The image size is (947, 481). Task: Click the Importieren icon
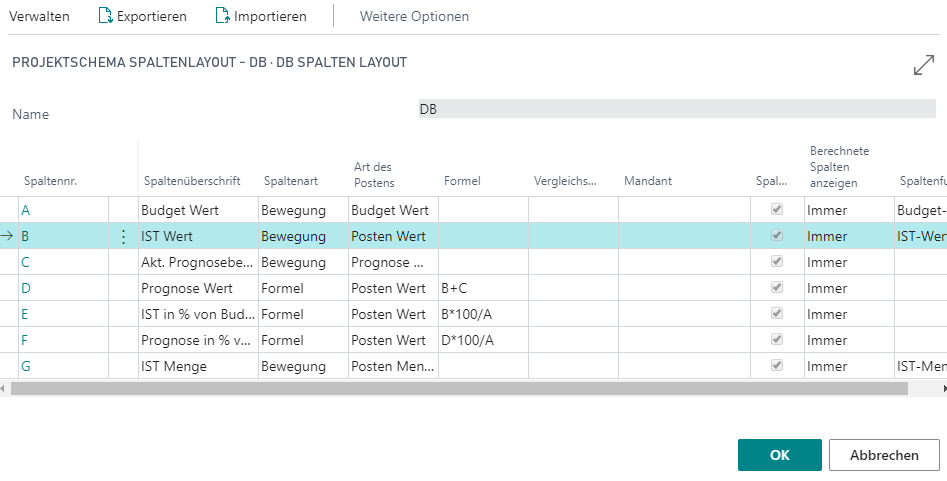[223, 16]
